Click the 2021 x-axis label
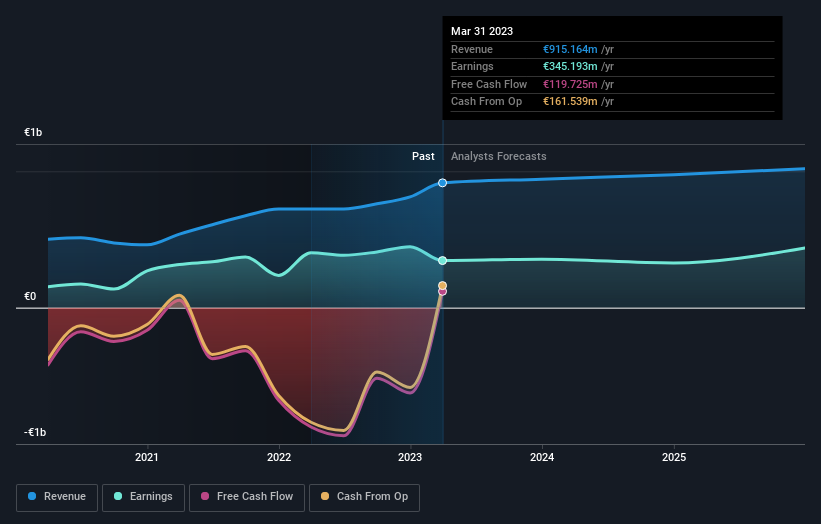 coord(147,457)
